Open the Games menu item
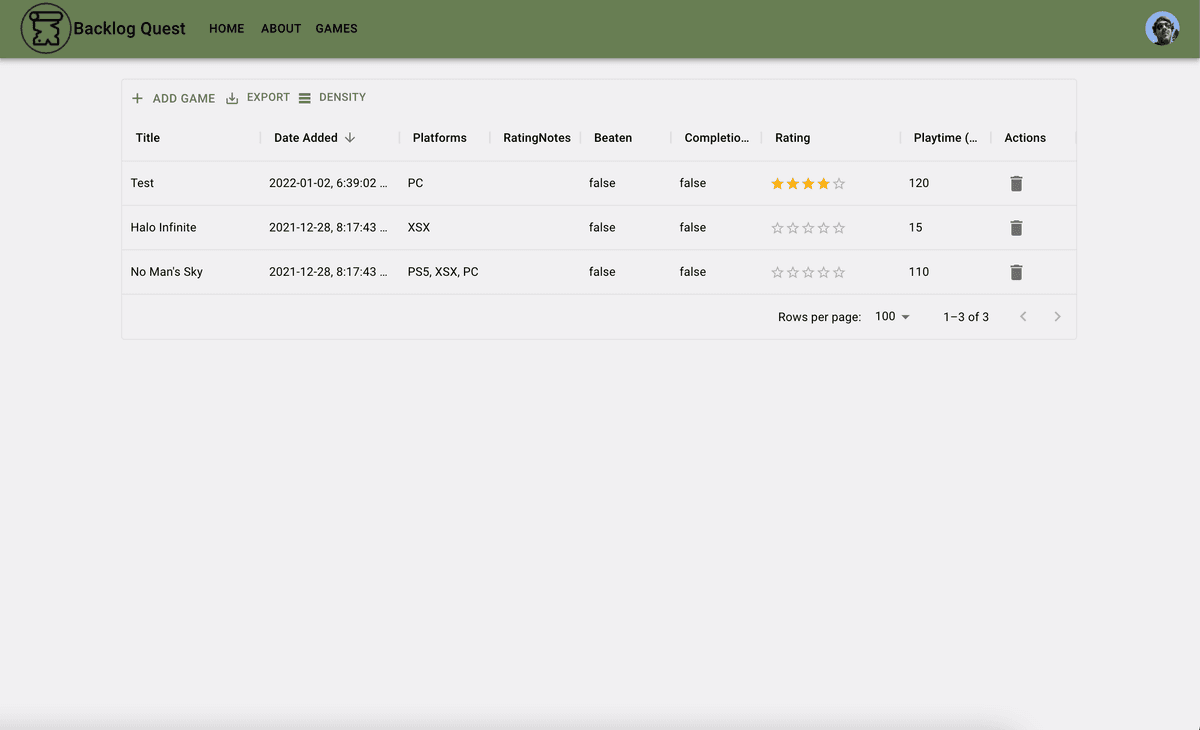The image size is (1200, 730). tap(336, 29)
